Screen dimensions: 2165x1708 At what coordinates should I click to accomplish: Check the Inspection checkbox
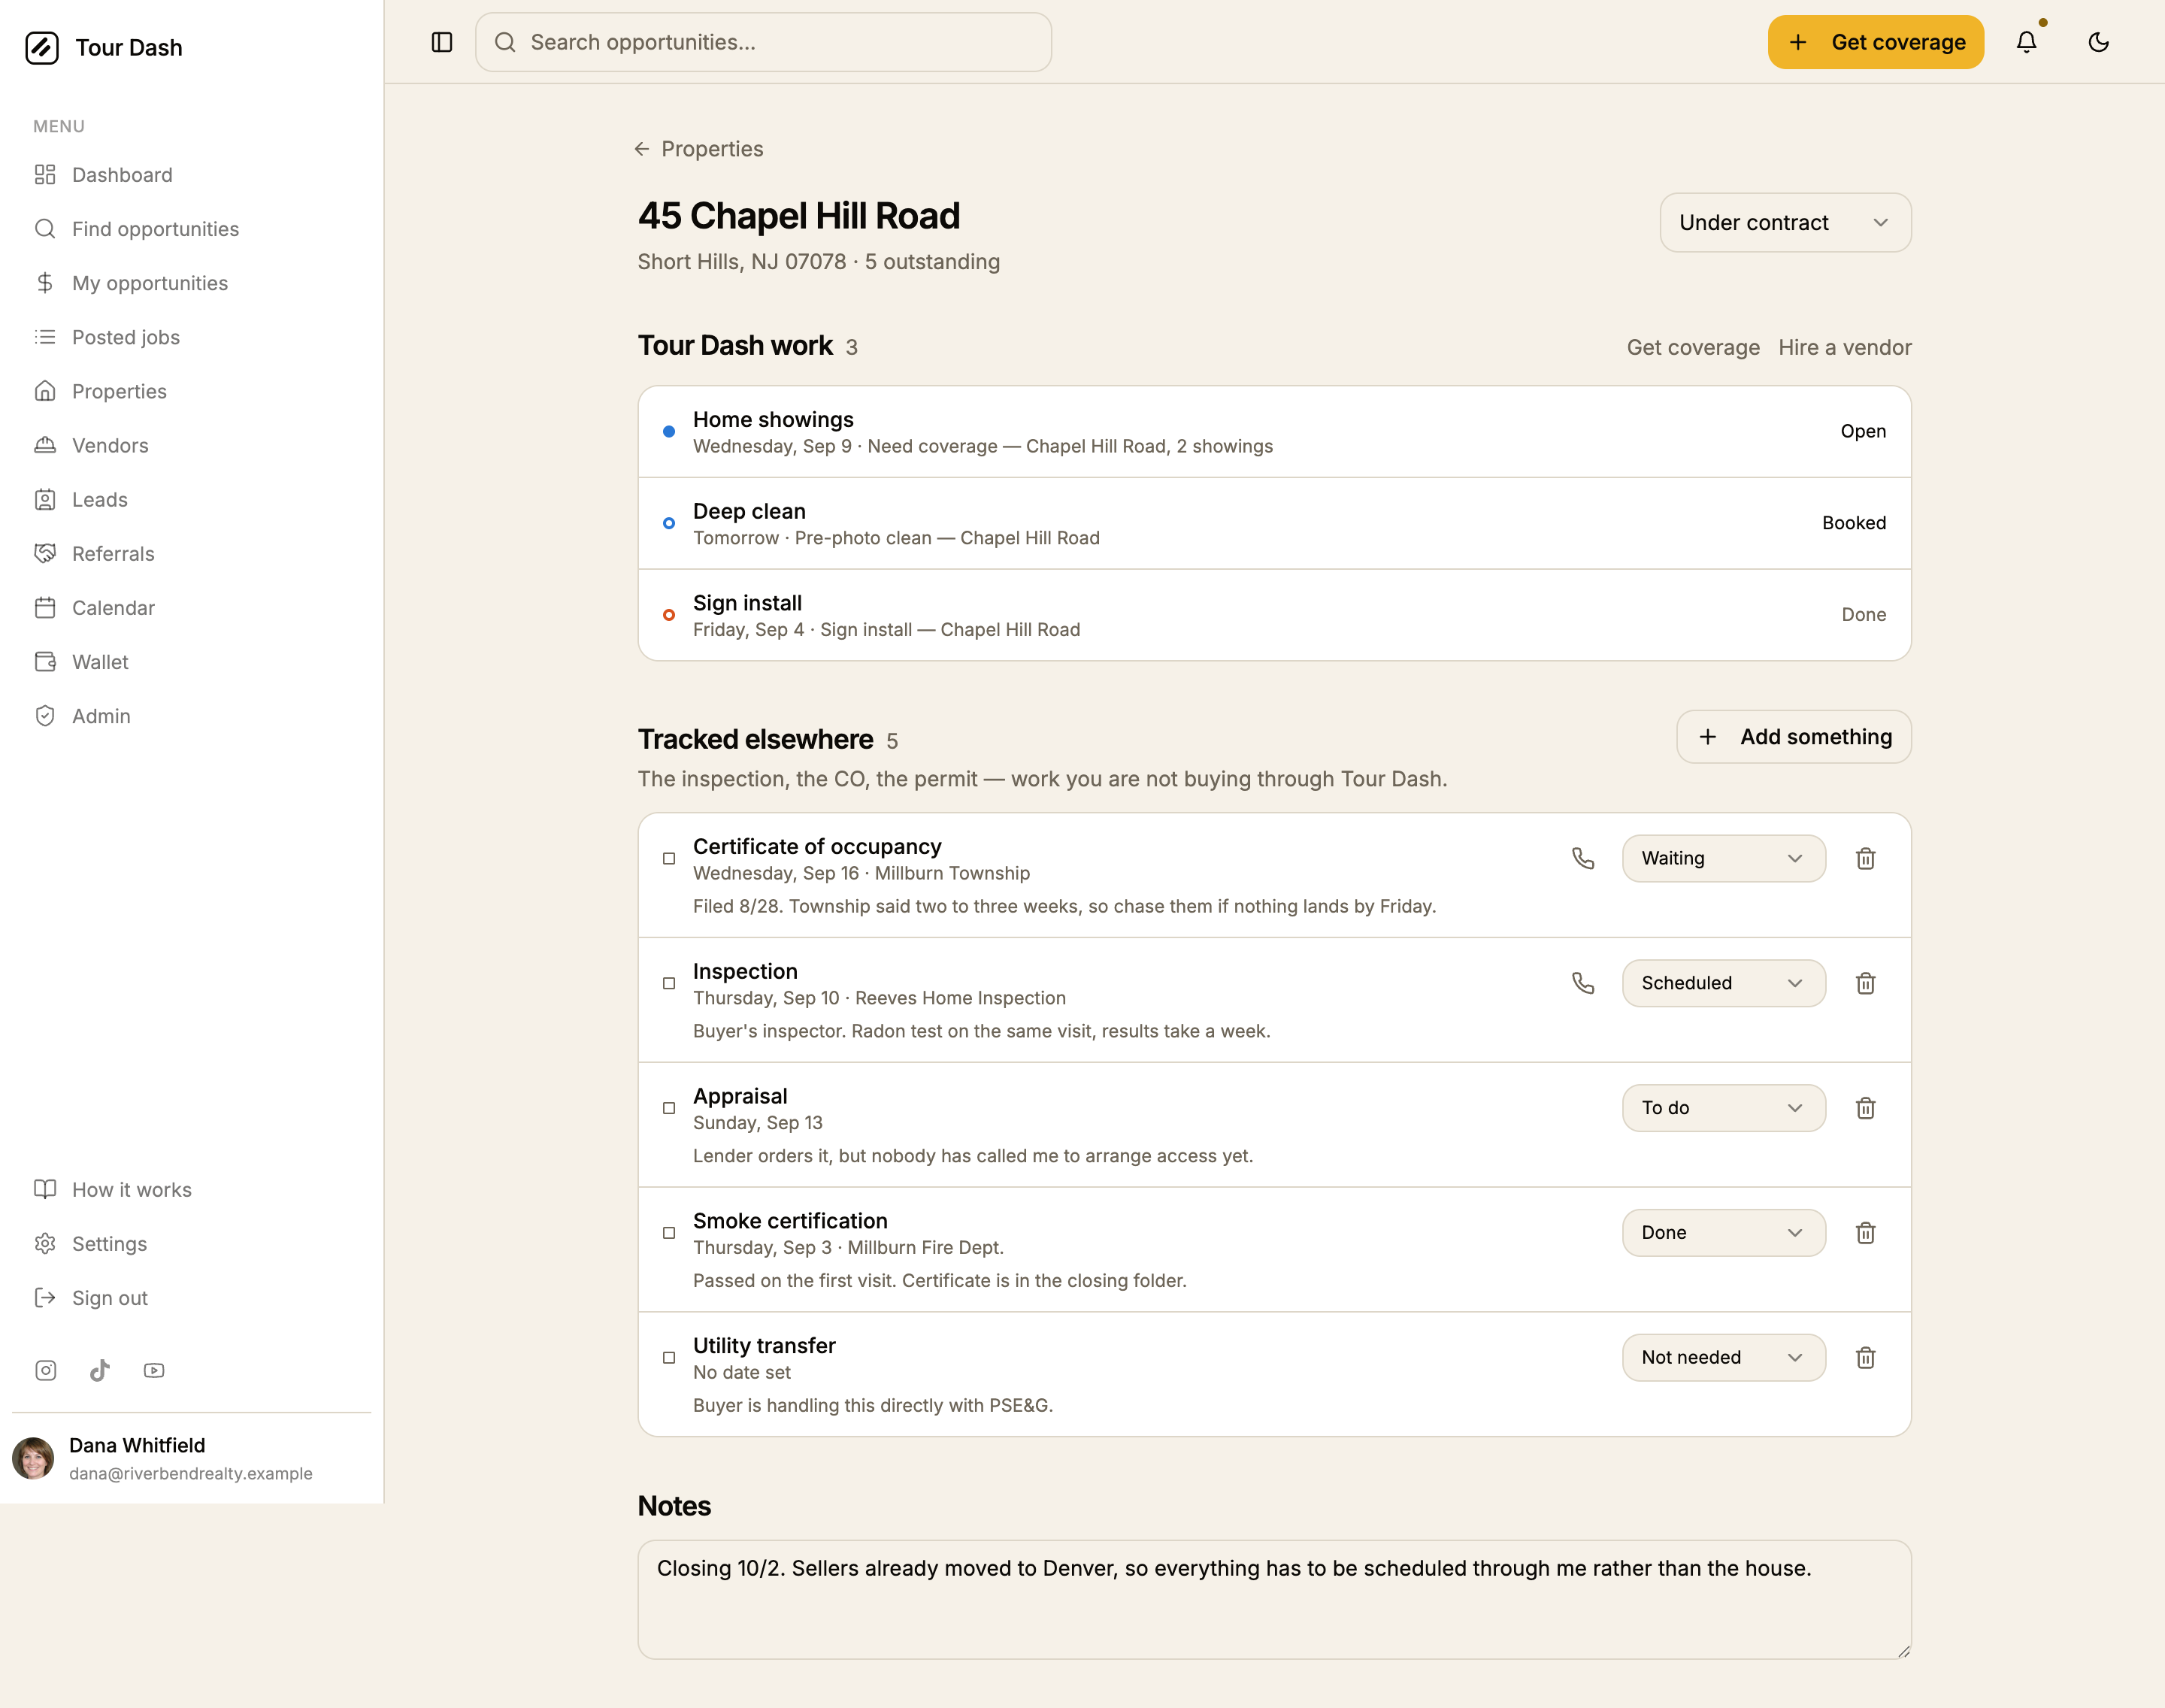coord(669,983)
